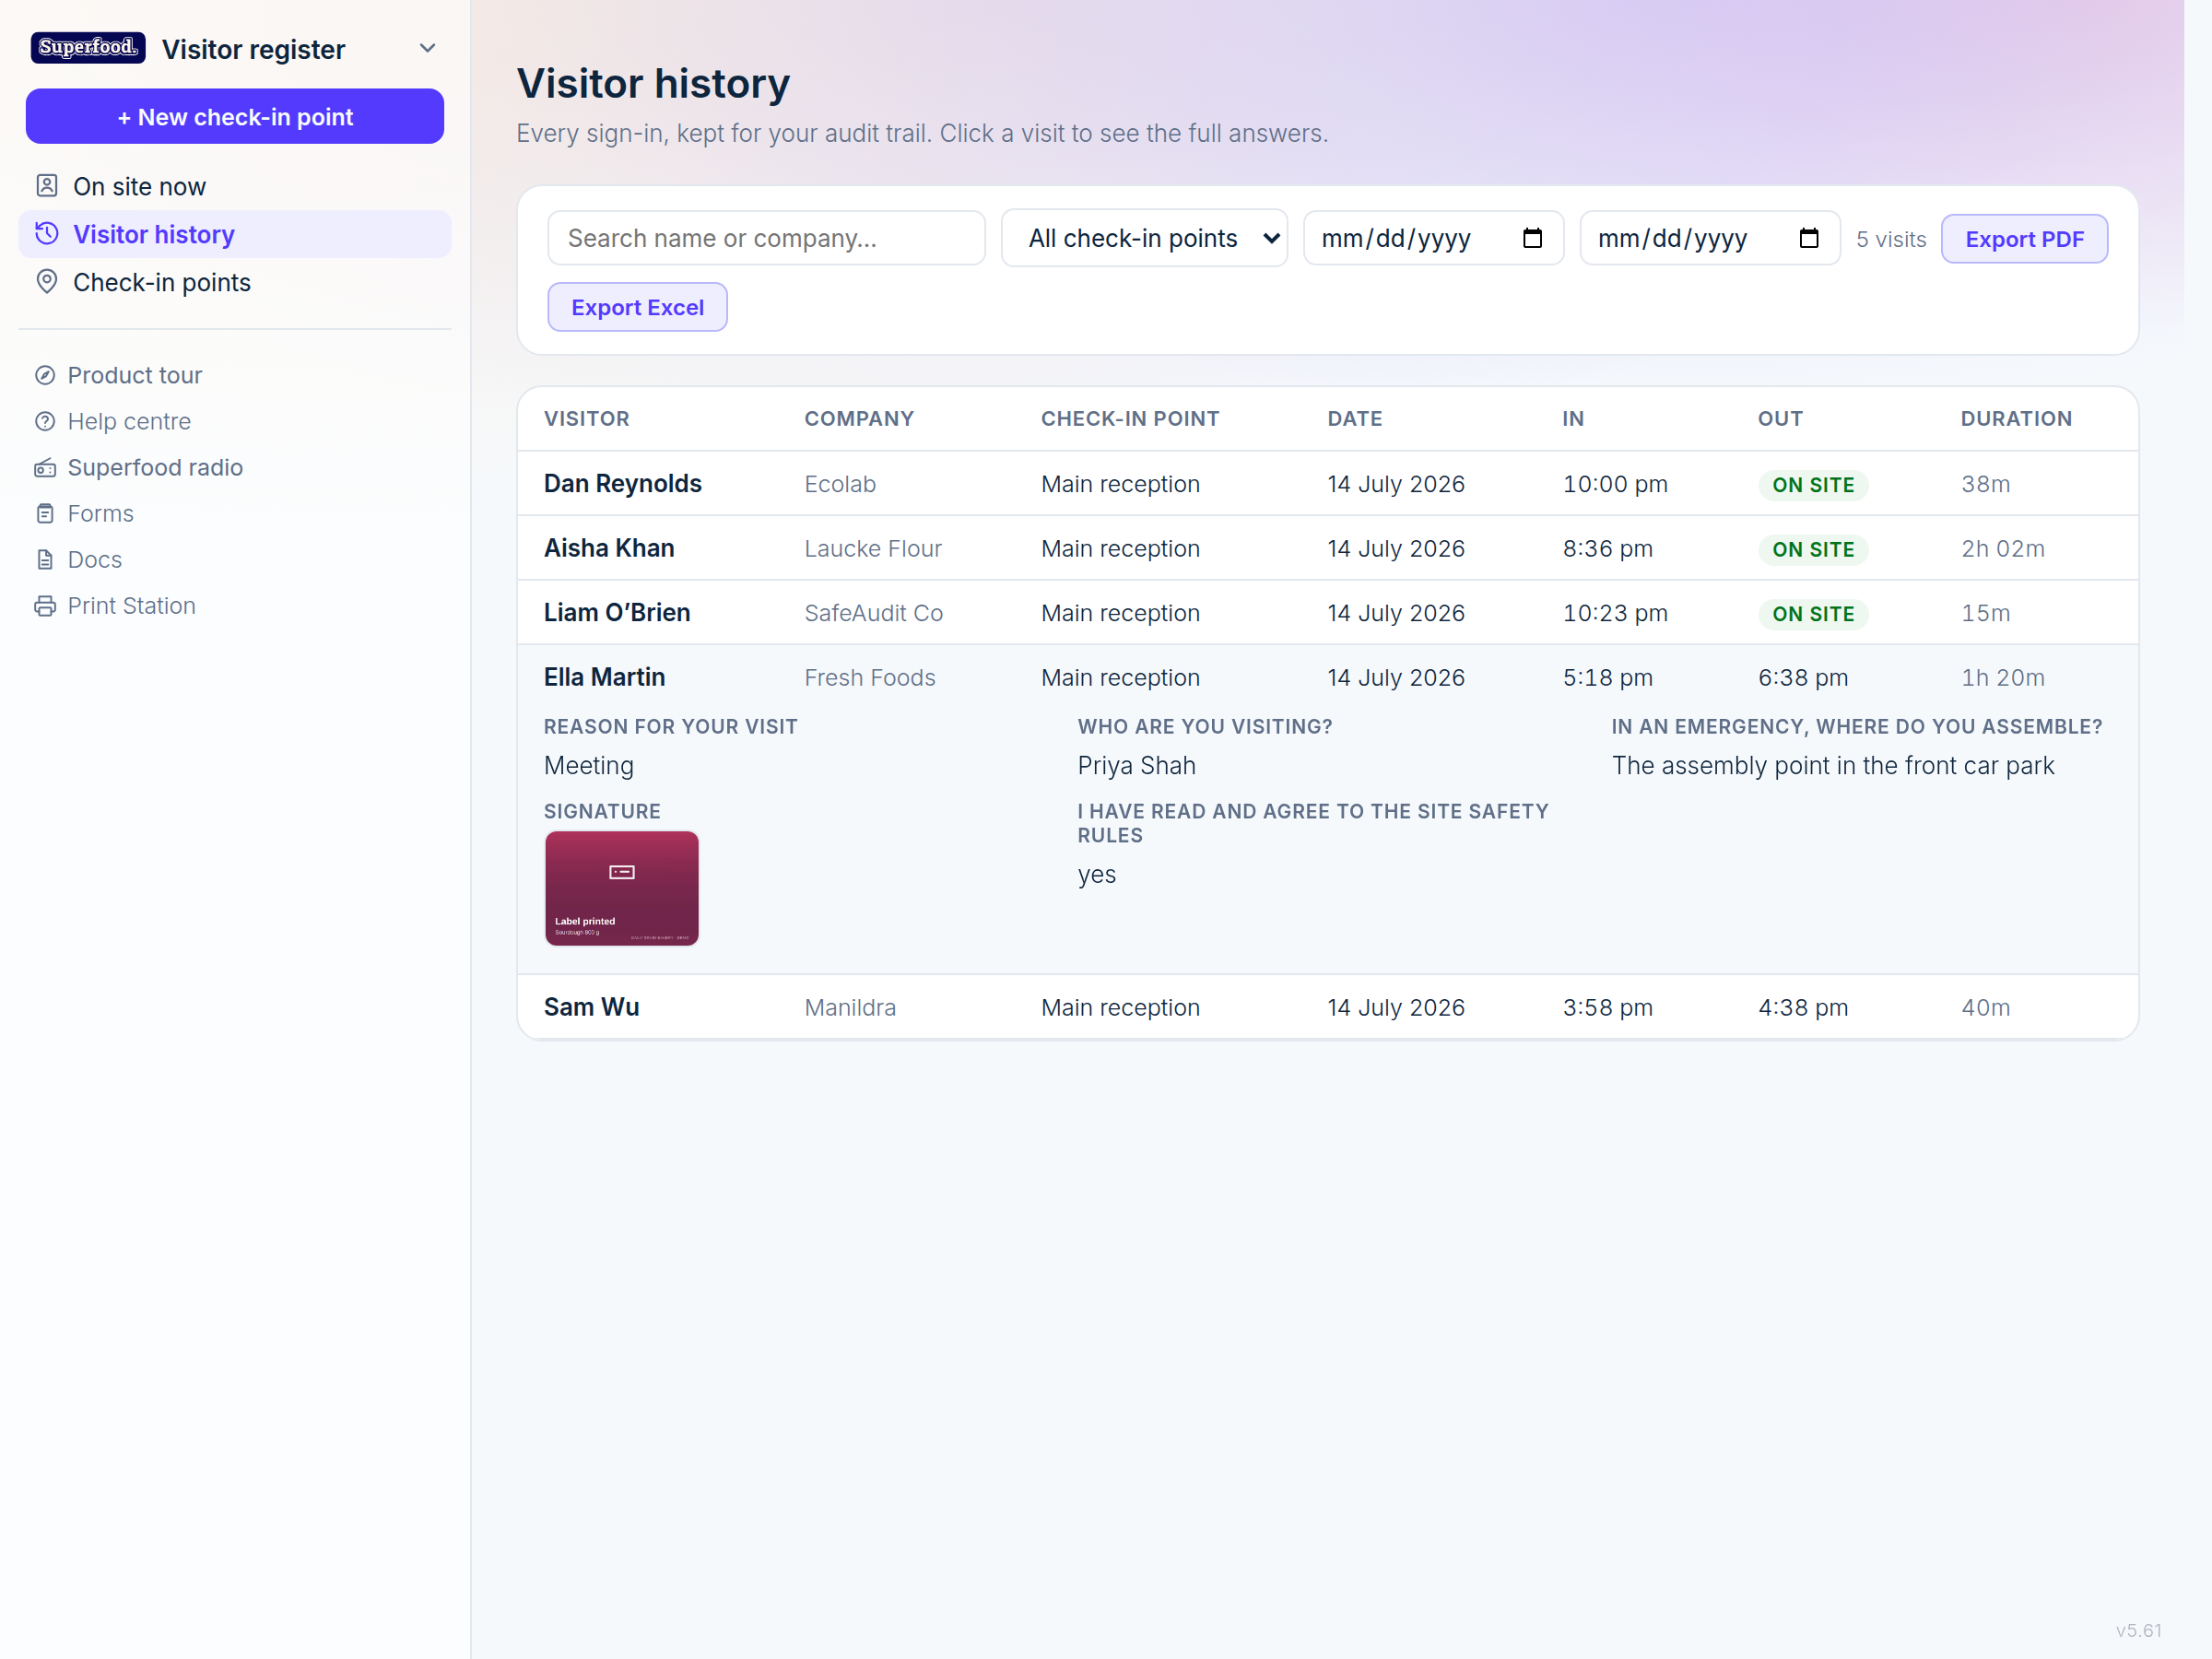Expand the Liam O'Brien visit row

click(x=1327, y=613)
